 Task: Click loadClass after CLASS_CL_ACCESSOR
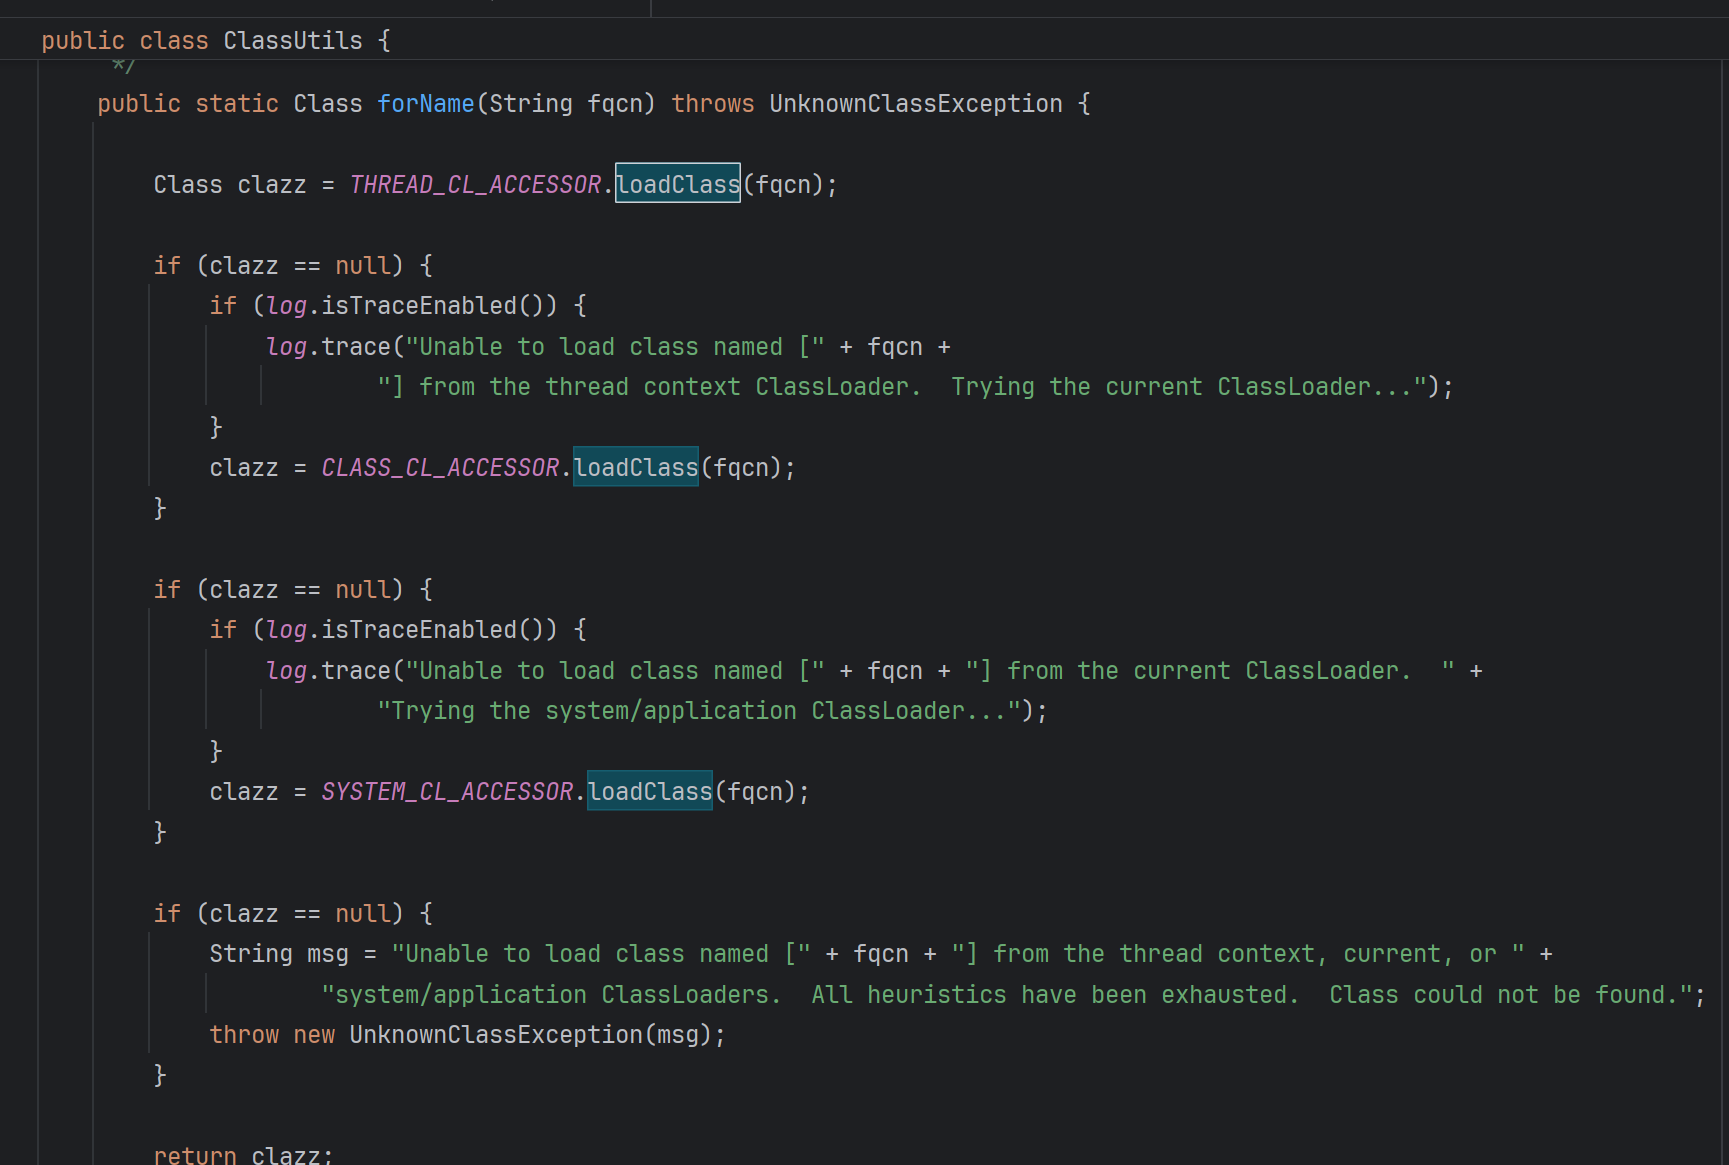tap(635, 468)
